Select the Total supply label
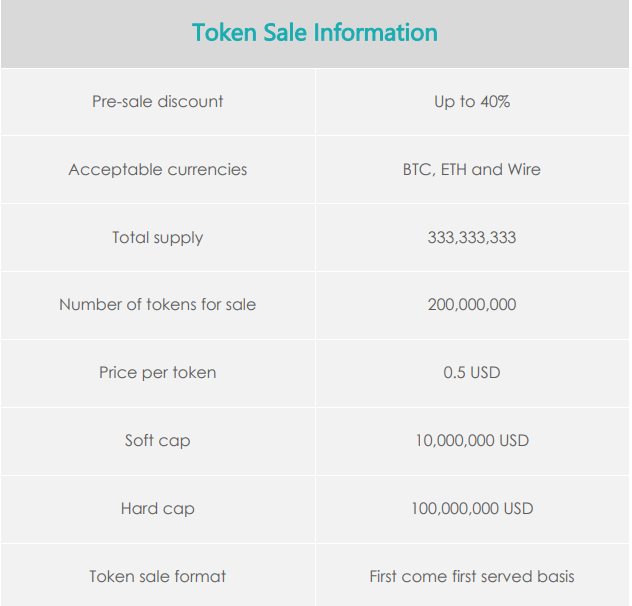 pos(158,238)
